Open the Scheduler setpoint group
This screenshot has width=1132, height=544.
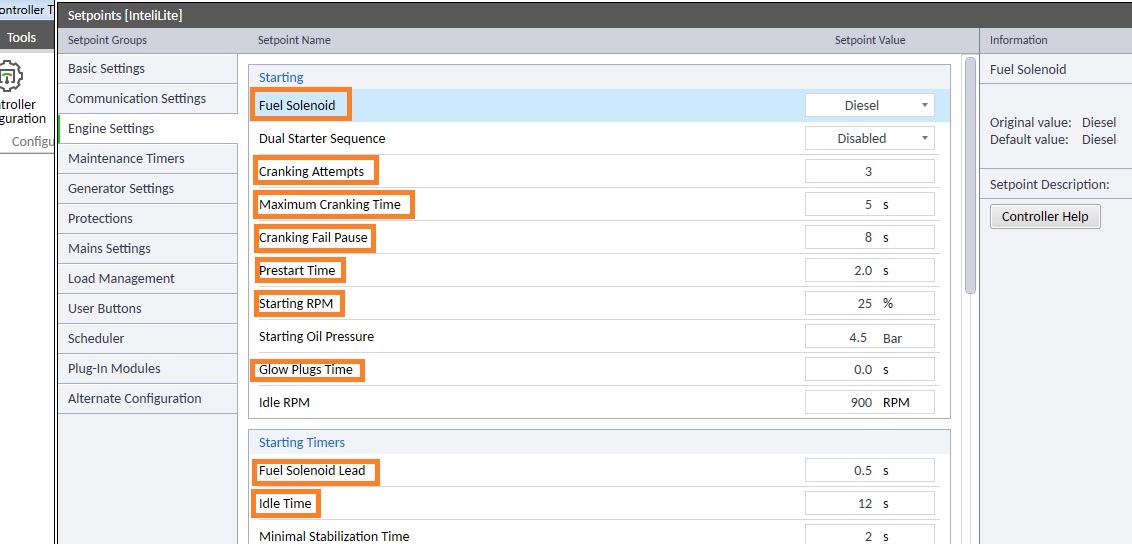pyautogui.click(x=96, y=338)
